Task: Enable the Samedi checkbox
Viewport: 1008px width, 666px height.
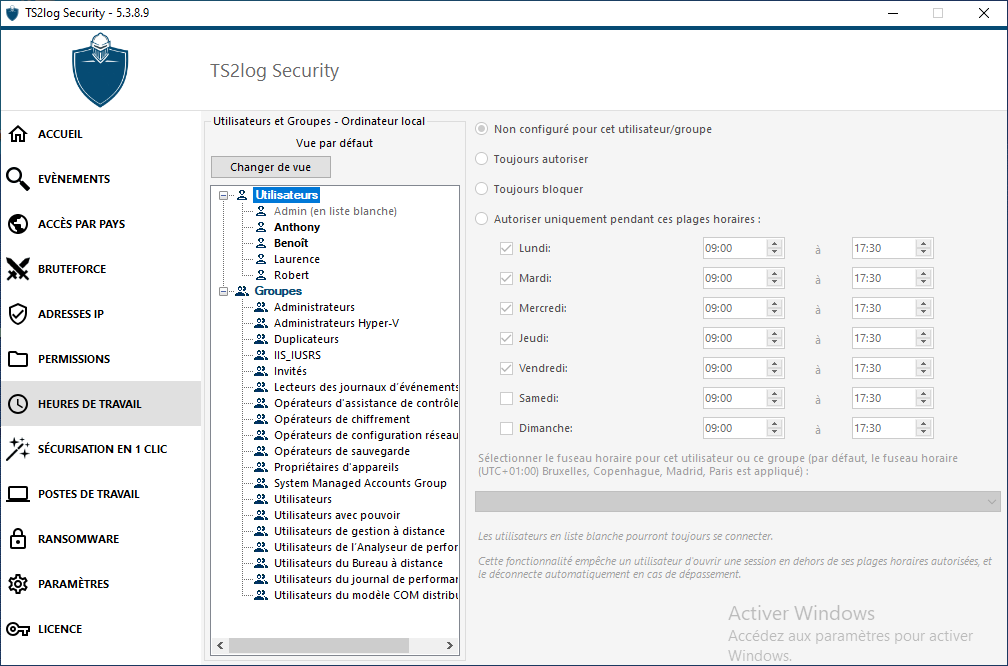Action: (507, 399)
